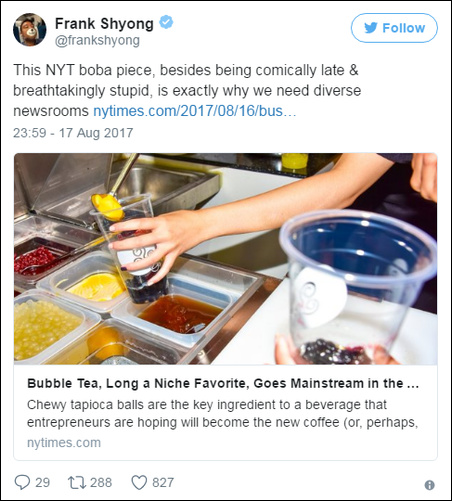The height and width of the screenshot is (501, 452).
Task: Click the retweet arrows icon
Action: 77,482
